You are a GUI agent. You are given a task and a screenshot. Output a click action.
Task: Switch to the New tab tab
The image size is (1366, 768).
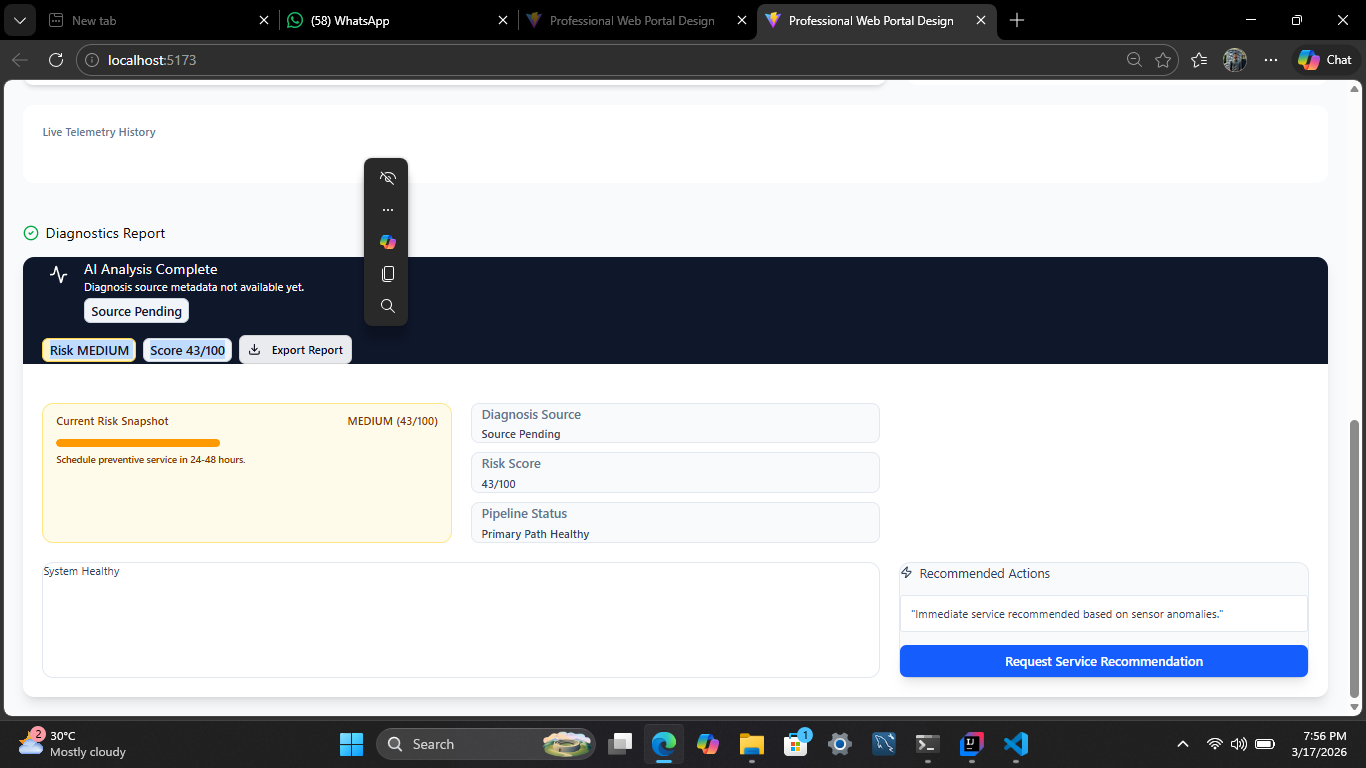158,20
